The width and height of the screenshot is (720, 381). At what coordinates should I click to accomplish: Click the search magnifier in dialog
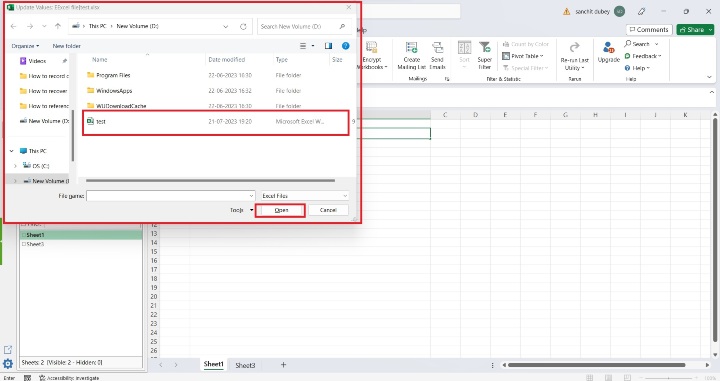(x=343, y=27)
